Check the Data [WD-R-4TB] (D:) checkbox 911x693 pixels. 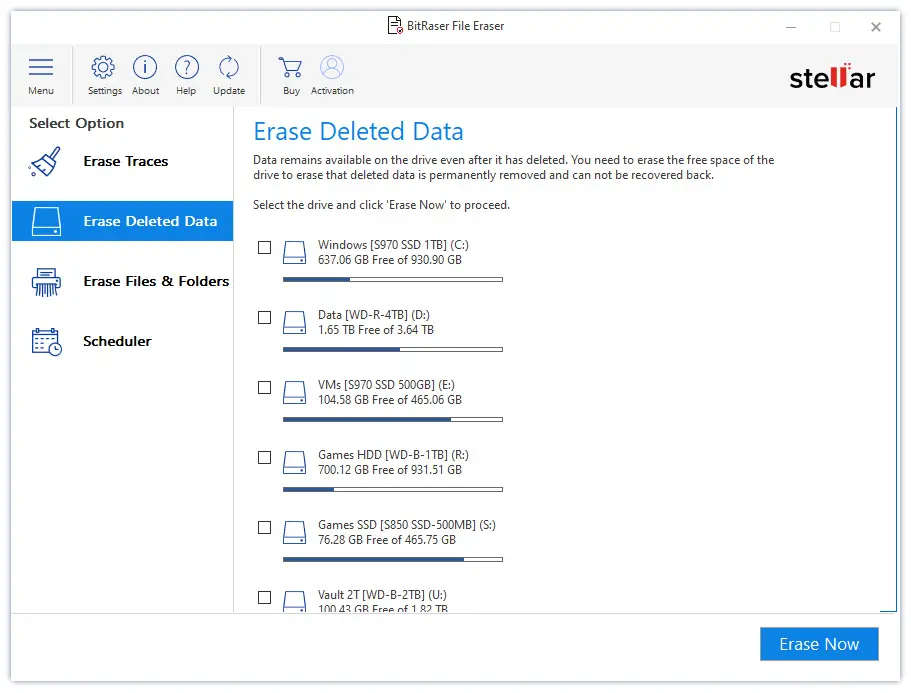tap(264, 317)
